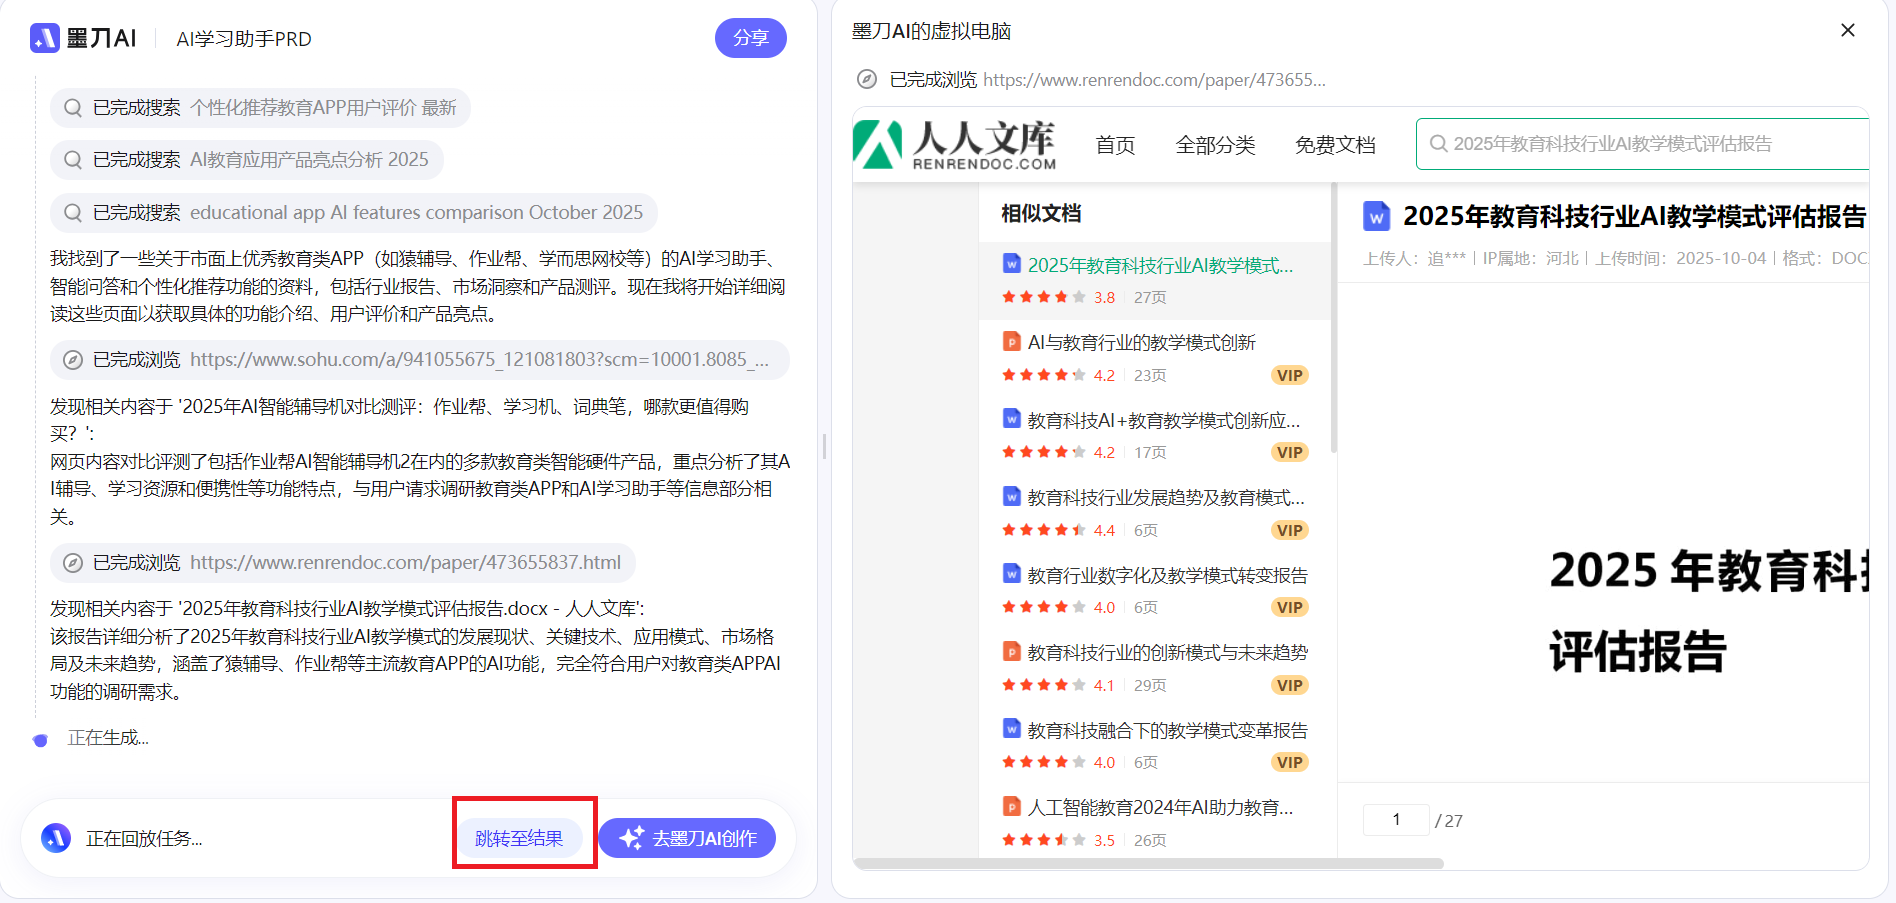Viewport: 1896px width, 903px height.
Task: Close the 墨刀AI的虚拟电脑 panel
Action: click(1848, 30)
